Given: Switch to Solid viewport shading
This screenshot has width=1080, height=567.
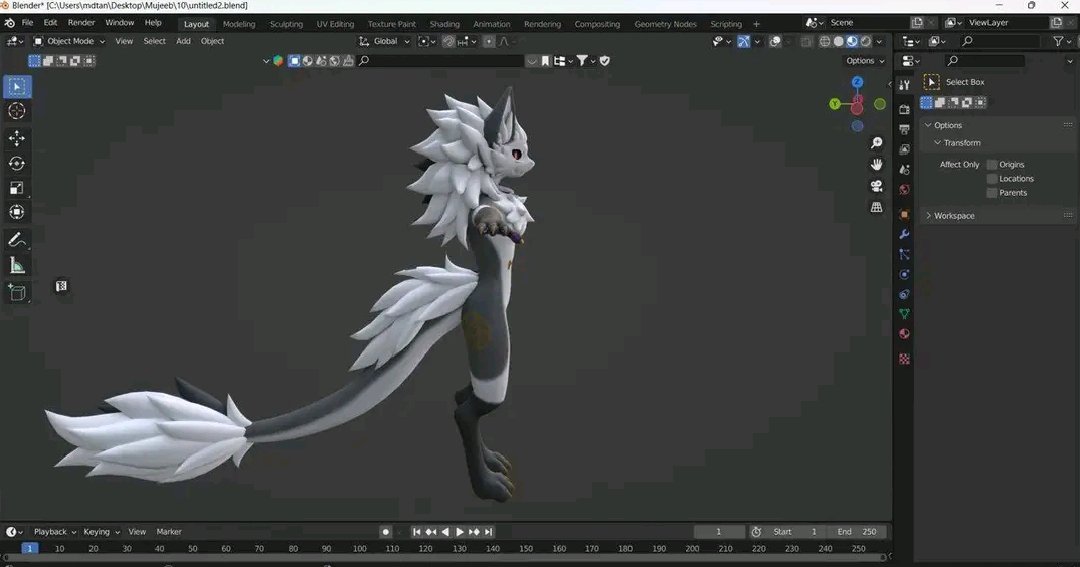Looking at the screenshot, I should click(x=838, y=41).
